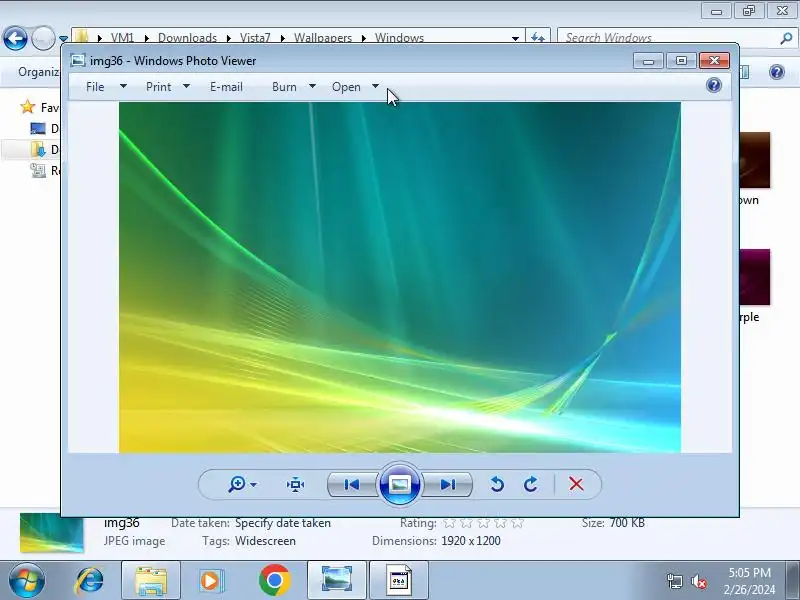Fit image to window (actual size button)
This screenshot has width=800, height=600.
(295, 484)
